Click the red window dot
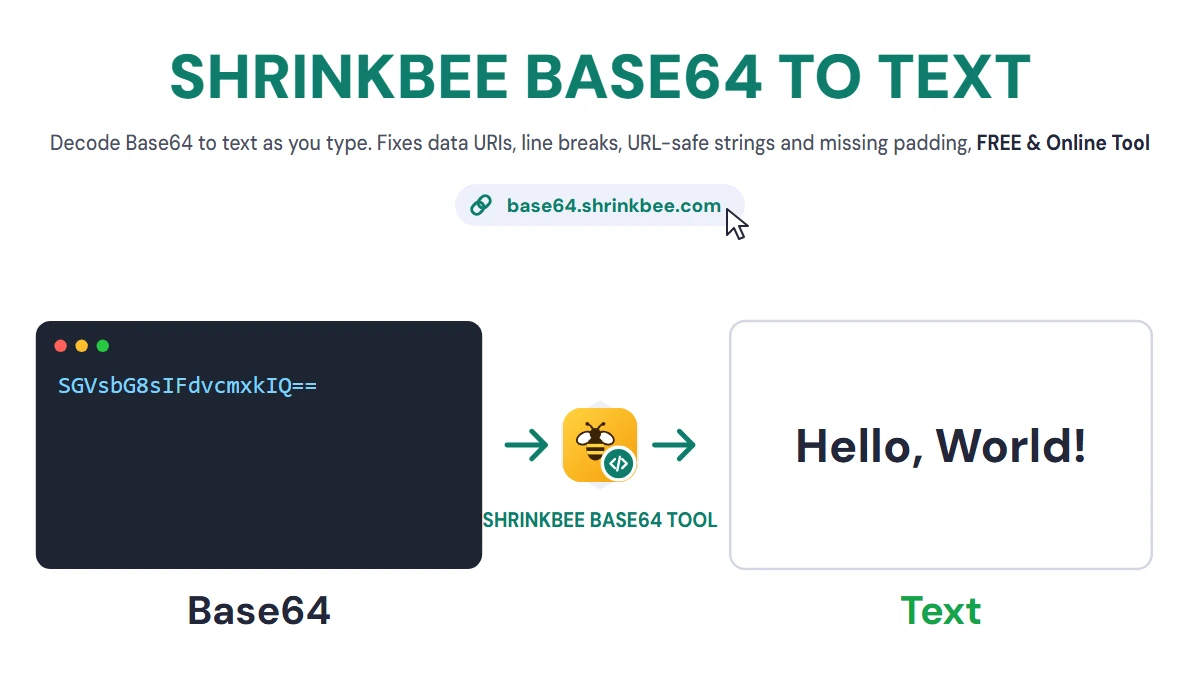Viewport: 1200px width, 700px height. (60, 346)
